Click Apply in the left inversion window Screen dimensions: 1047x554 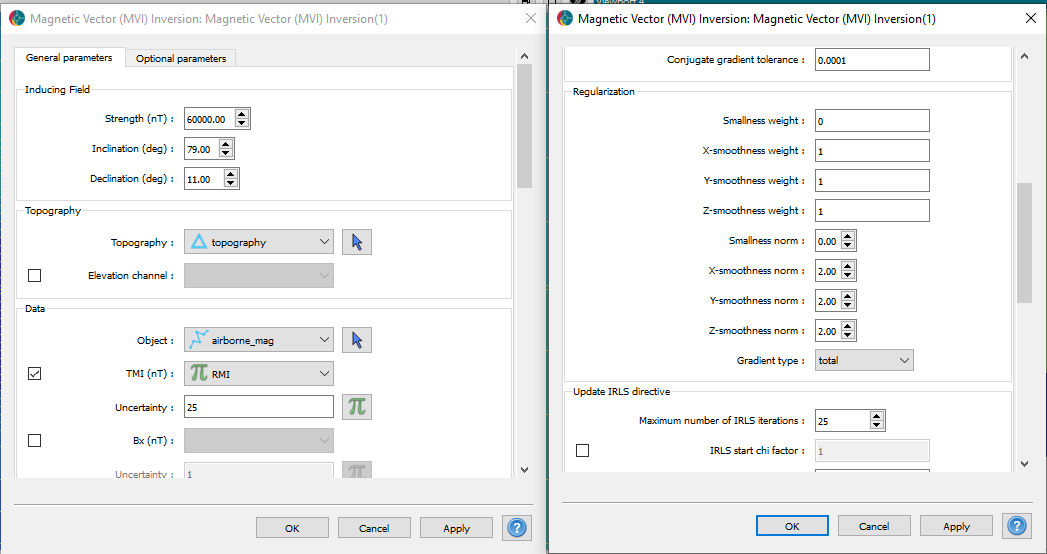pos(456,528)
